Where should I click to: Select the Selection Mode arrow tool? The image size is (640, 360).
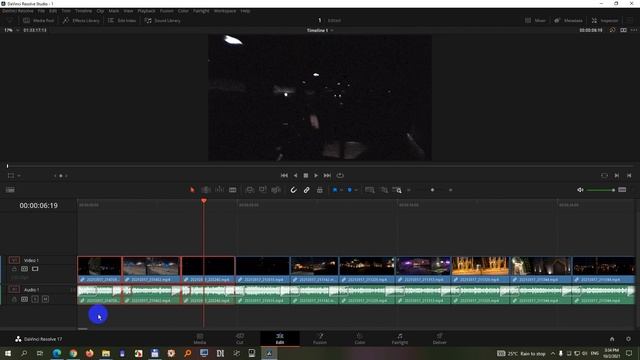[192, 190]
